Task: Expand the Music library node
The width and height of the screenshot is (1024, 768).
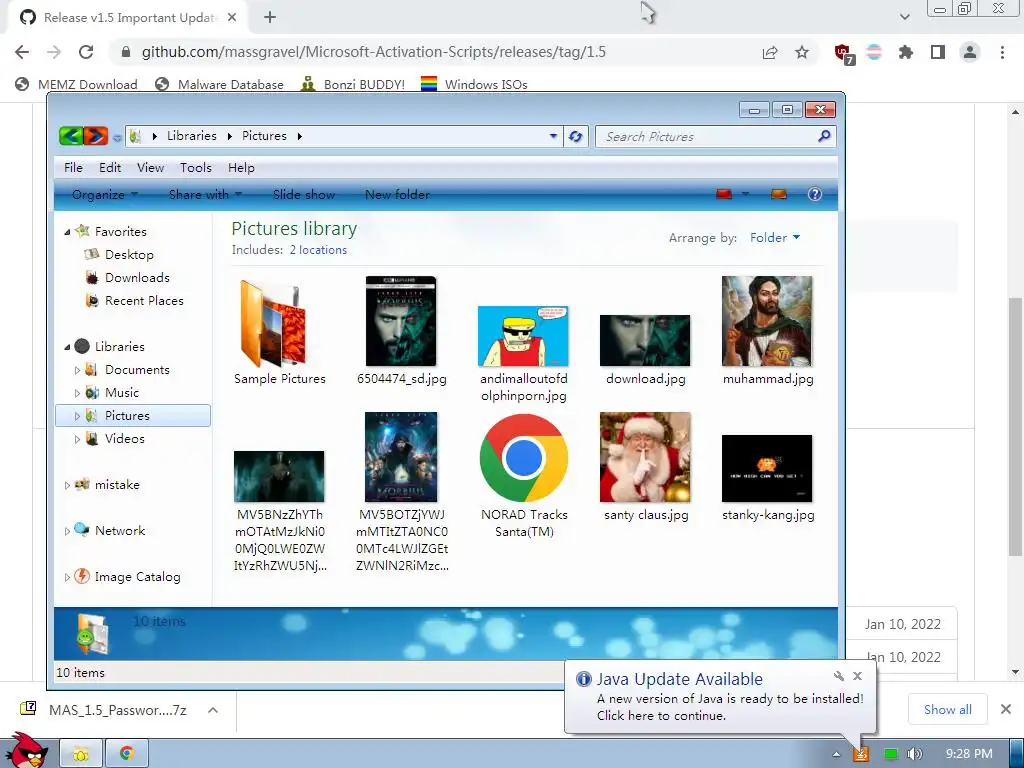Action: click(77, 393)
